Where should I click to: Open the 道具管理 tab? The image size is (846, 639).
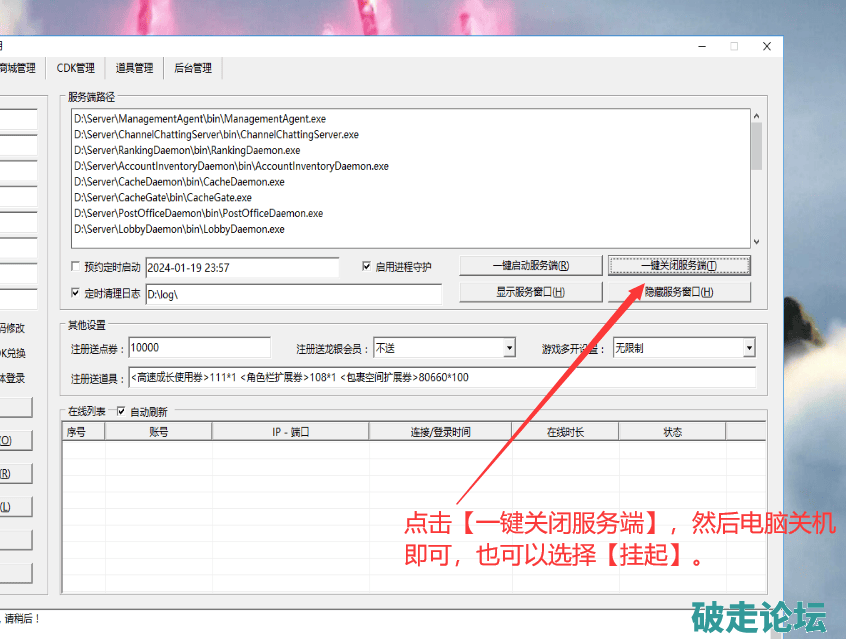135,68
